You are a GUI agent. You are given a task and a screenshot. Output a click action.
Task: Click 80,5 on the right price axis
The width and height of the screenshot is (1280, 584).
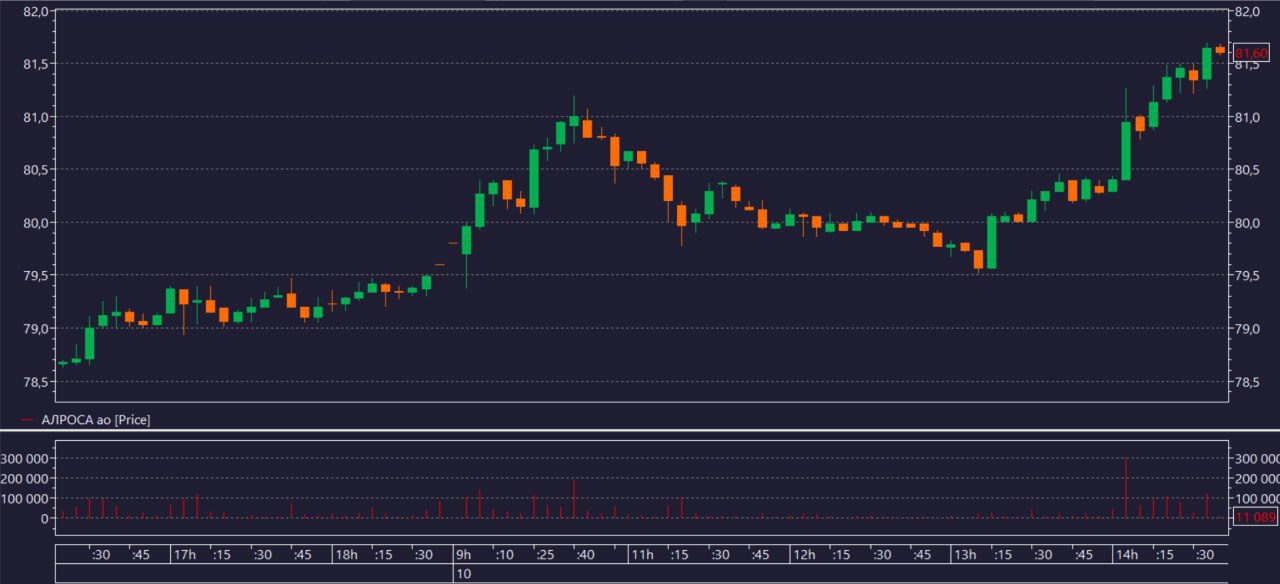(1248, 170)
